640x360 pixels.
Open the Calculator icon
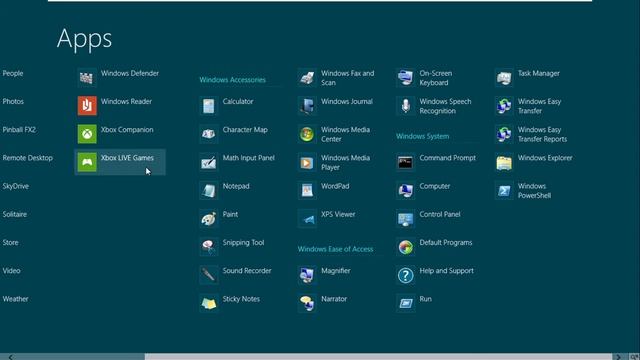click(209, 106)
